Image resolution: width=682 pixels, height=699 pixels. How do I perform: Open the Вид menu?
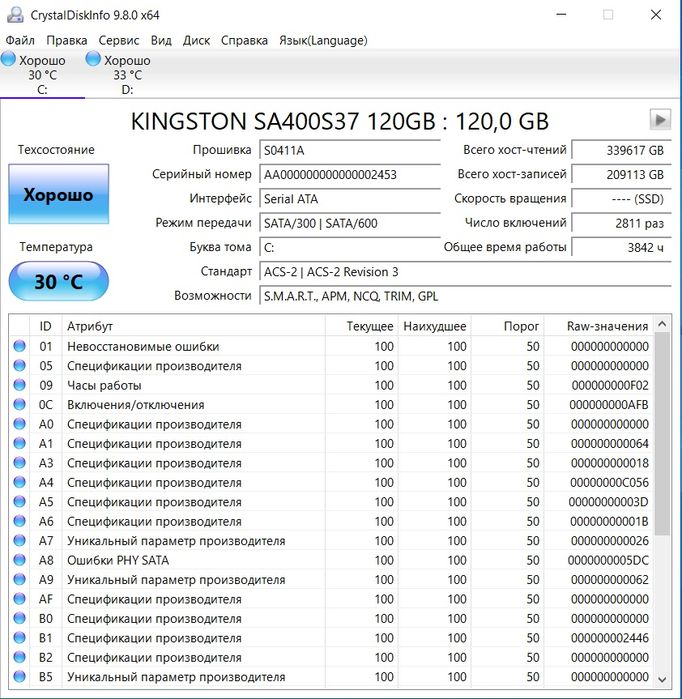[x=161, y=41]
